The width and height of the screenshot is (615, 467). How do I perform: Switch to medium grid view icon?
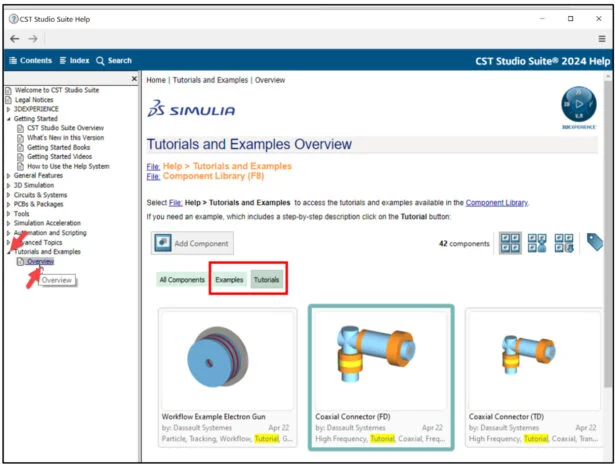point(537,243)
